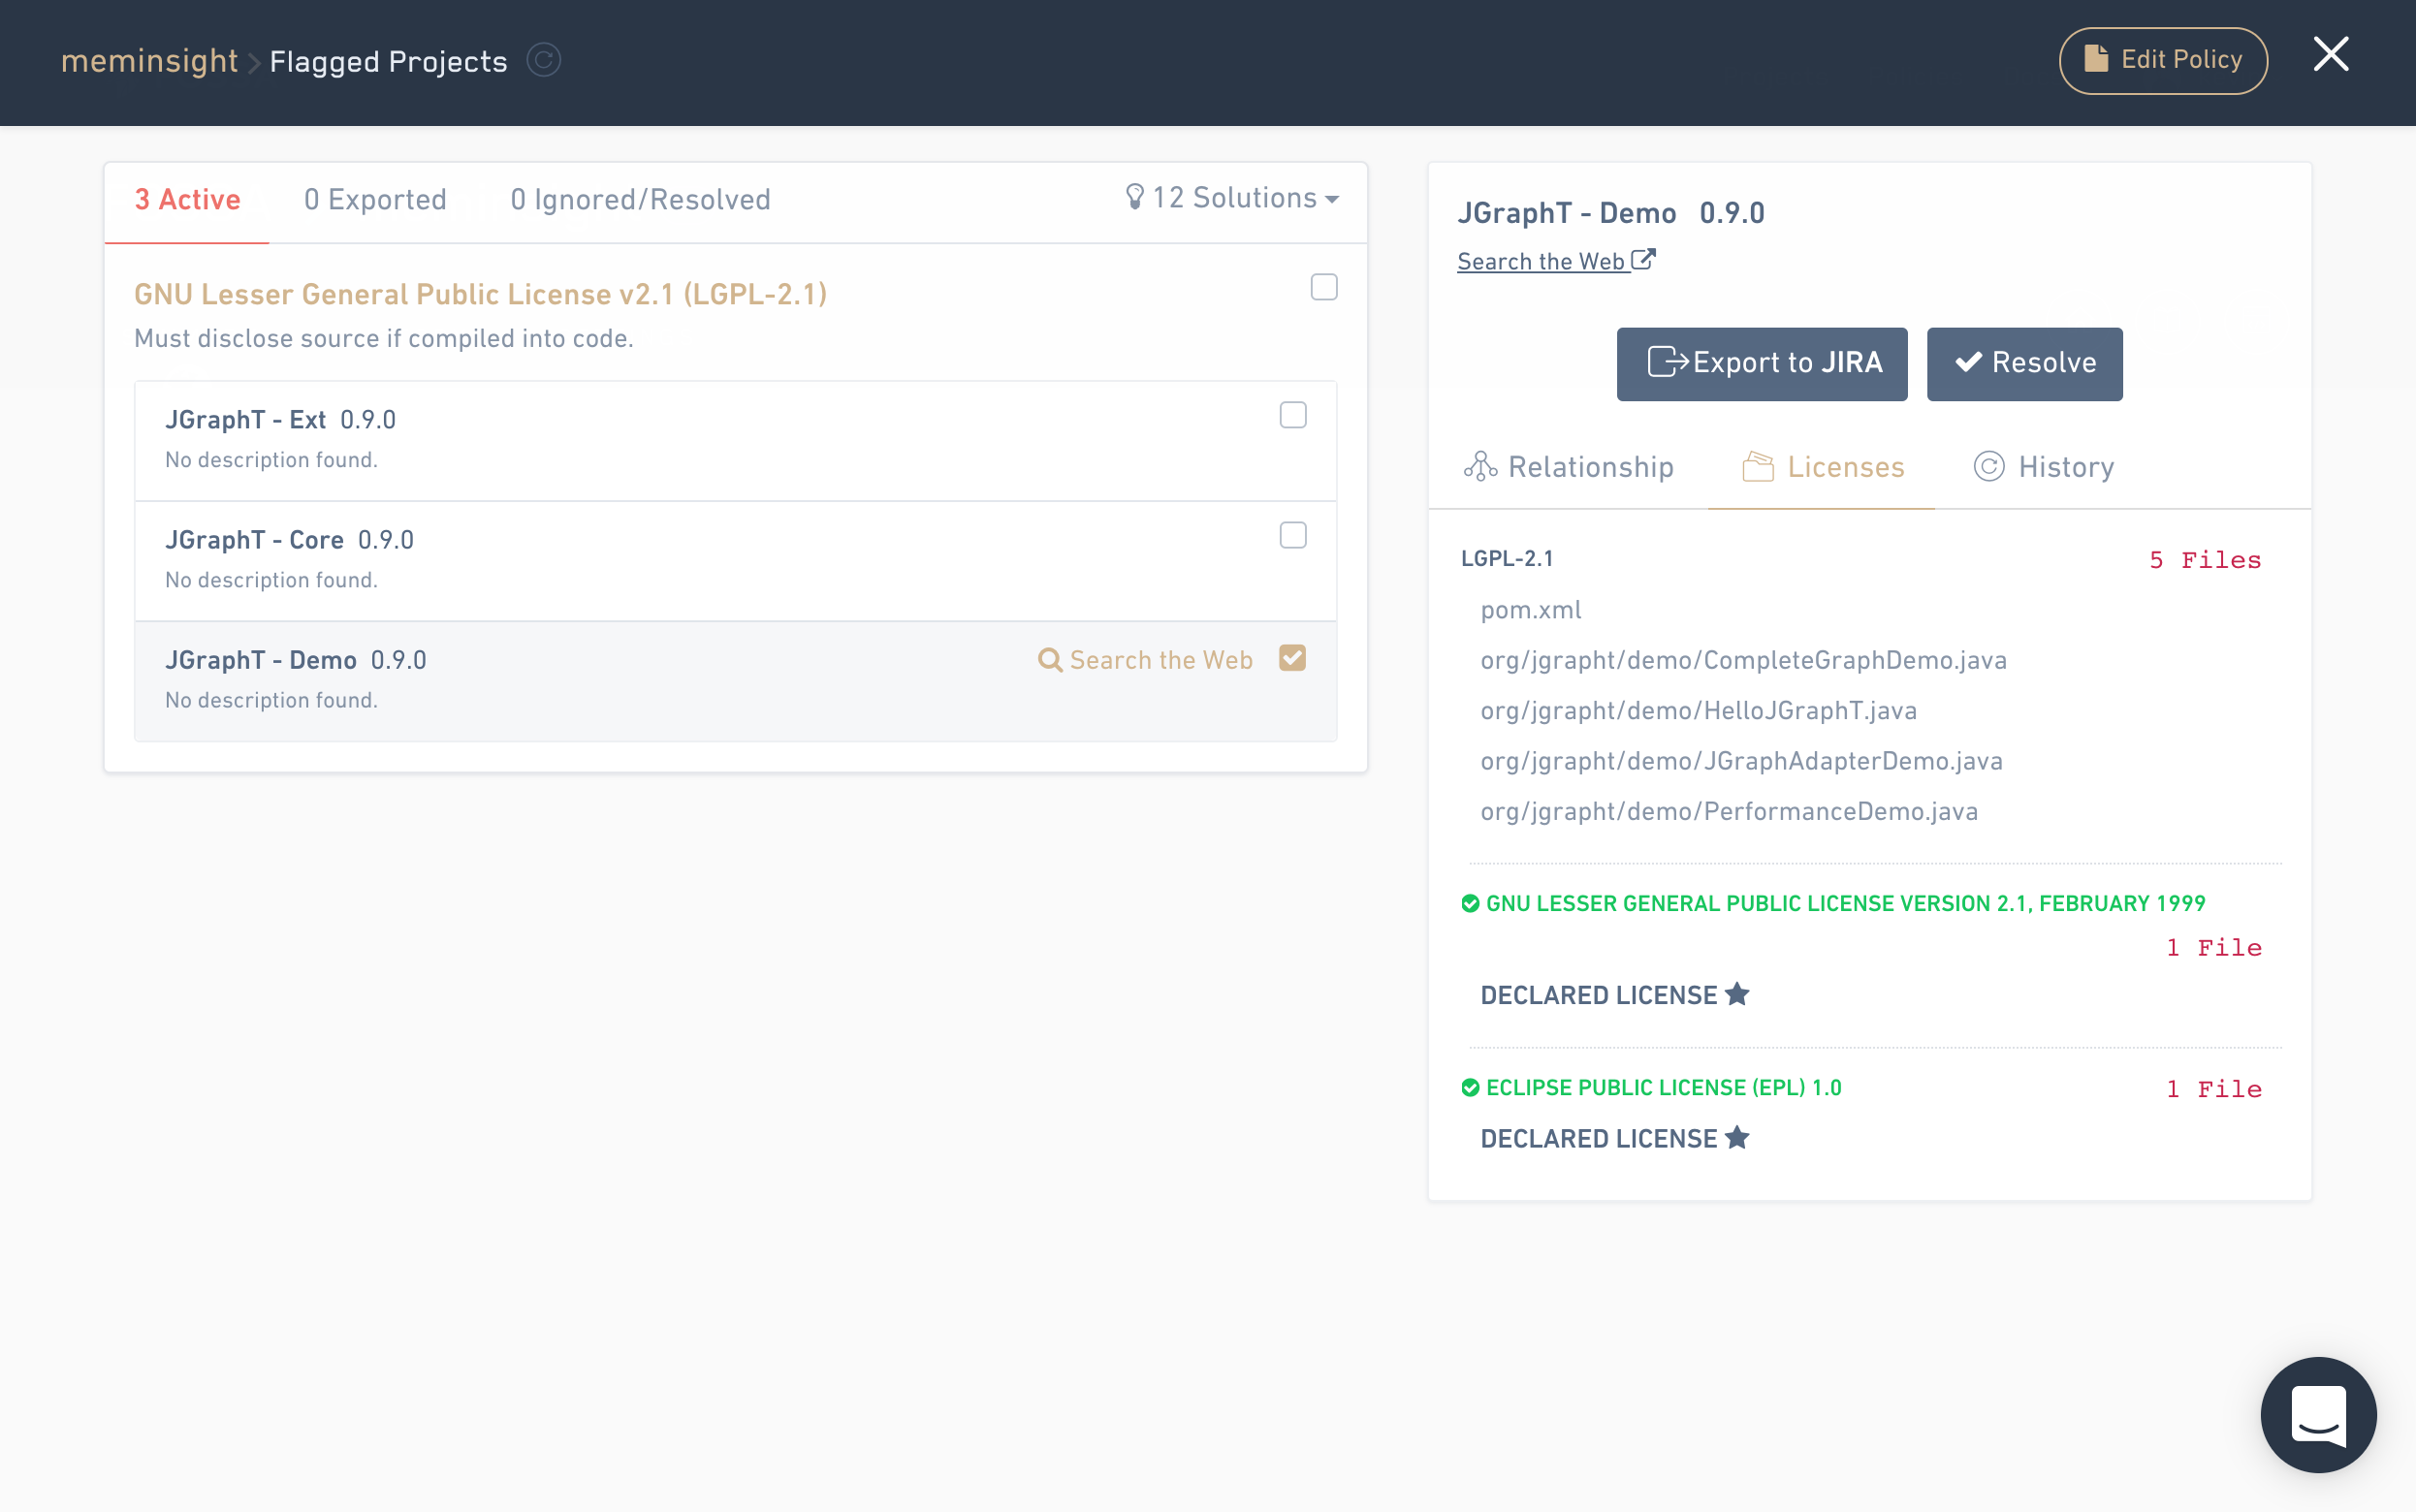Open the chat support bubble icon

click(2318, 1414)
